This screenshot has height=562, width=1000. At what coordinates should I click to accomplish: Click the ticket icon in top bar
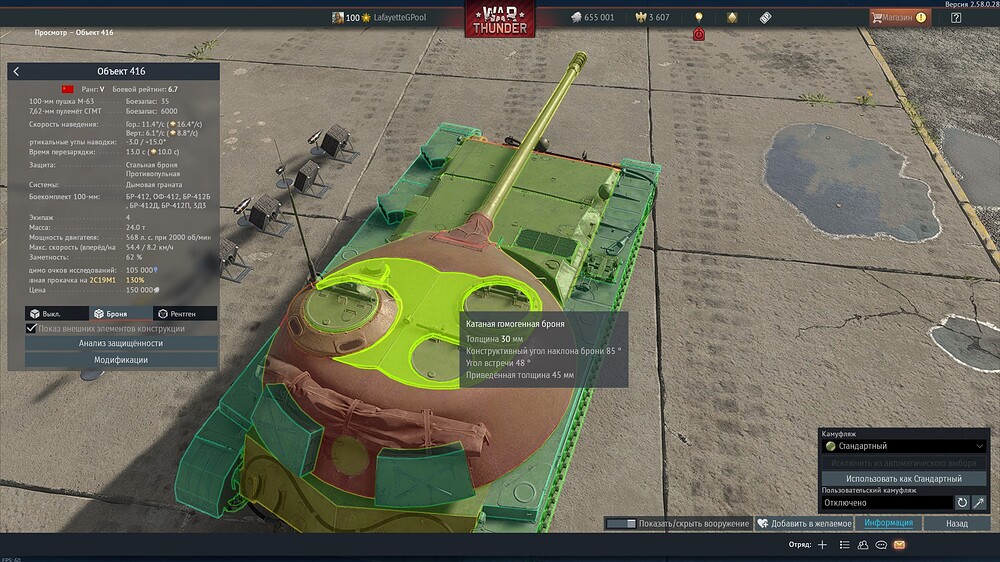[x=765, y=17]
